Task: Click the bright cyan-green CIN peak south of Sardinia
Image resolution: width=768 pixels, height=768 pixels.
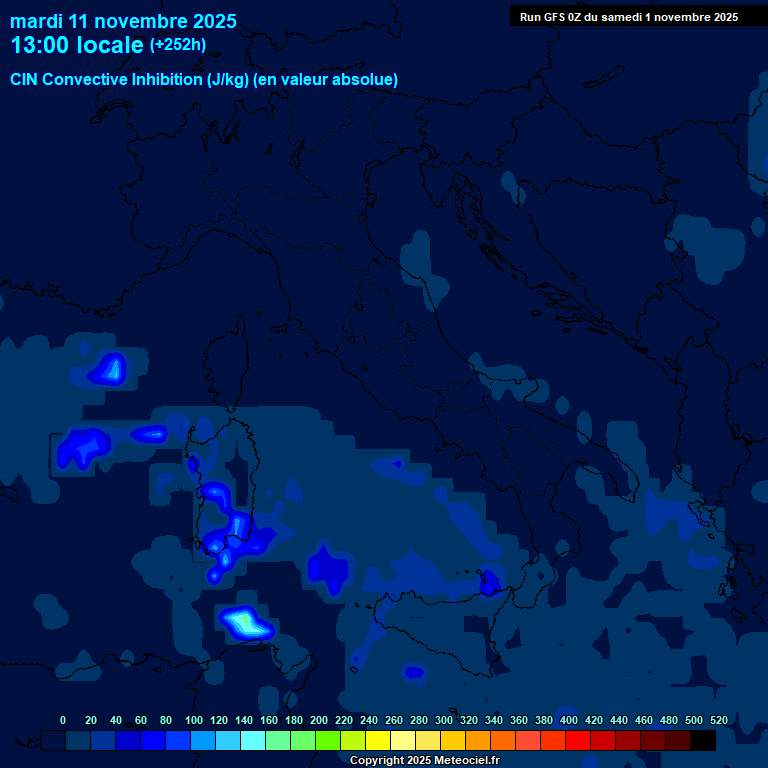Action: 244,622
